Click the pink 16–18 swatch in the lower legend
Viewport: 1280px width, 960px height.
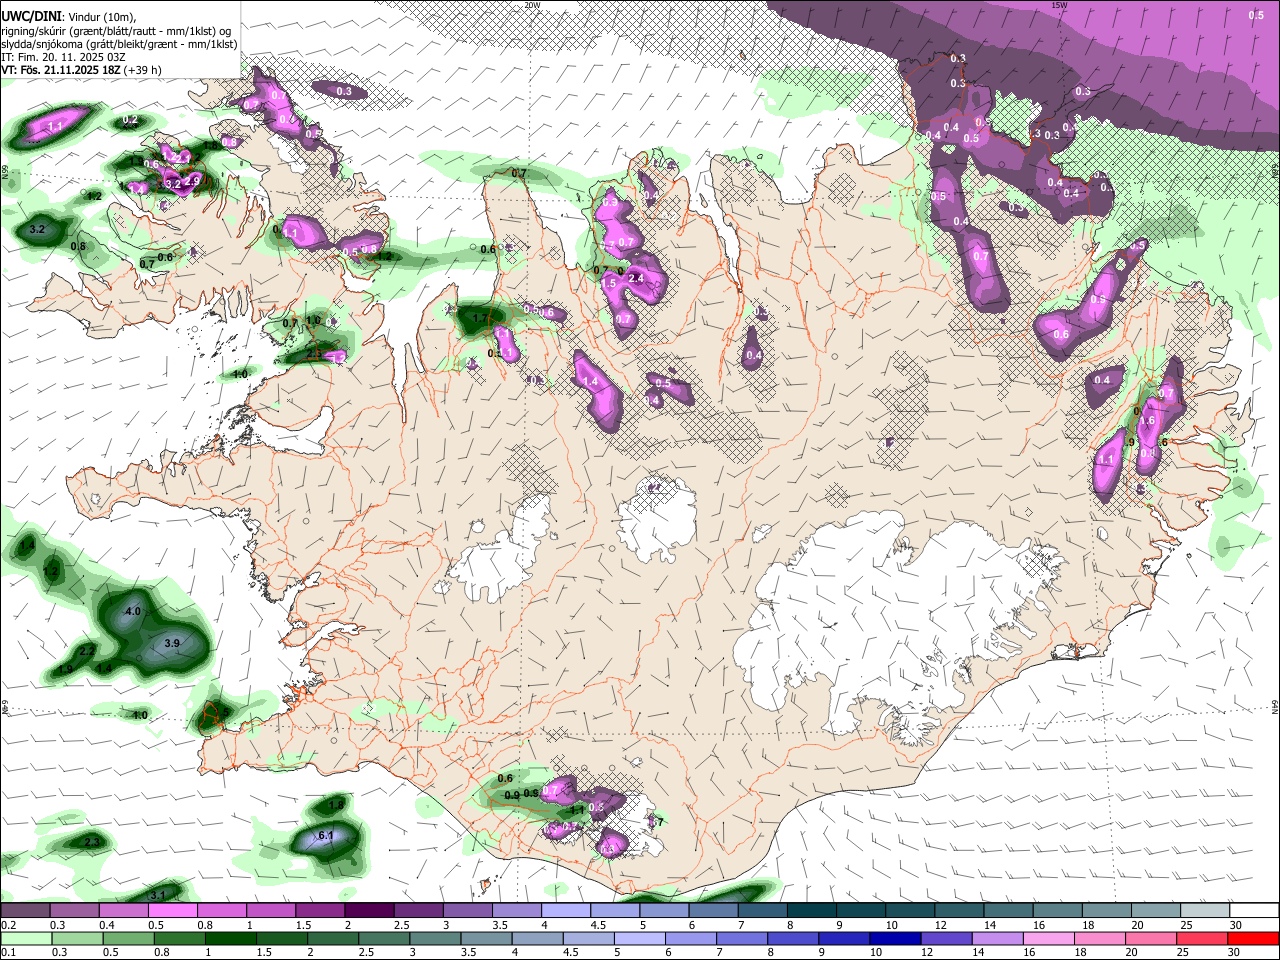1048,938
